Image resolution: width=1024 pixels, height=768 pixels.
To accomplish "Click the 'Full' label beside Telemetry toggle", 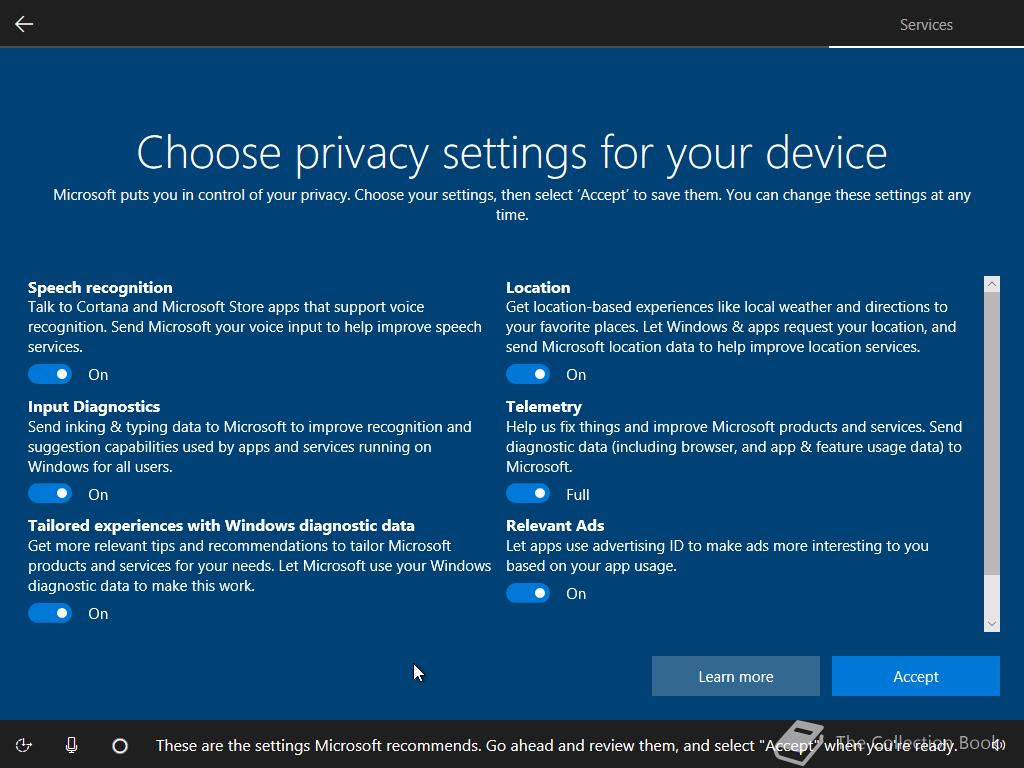I will pyautogui.click(x=577, y=494).
